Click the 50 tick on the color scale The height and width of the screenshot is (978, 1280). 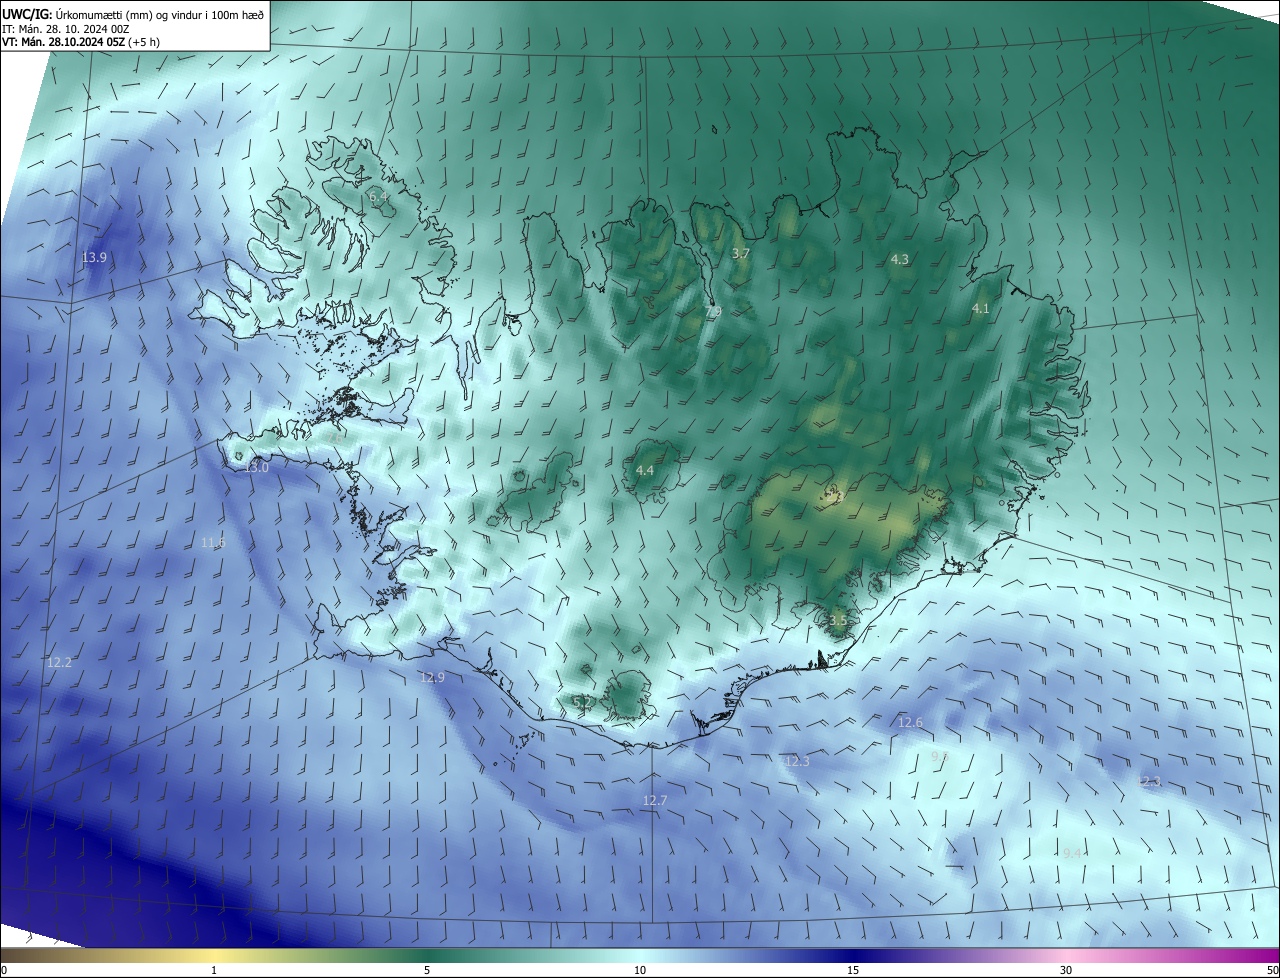(1272, 970)
